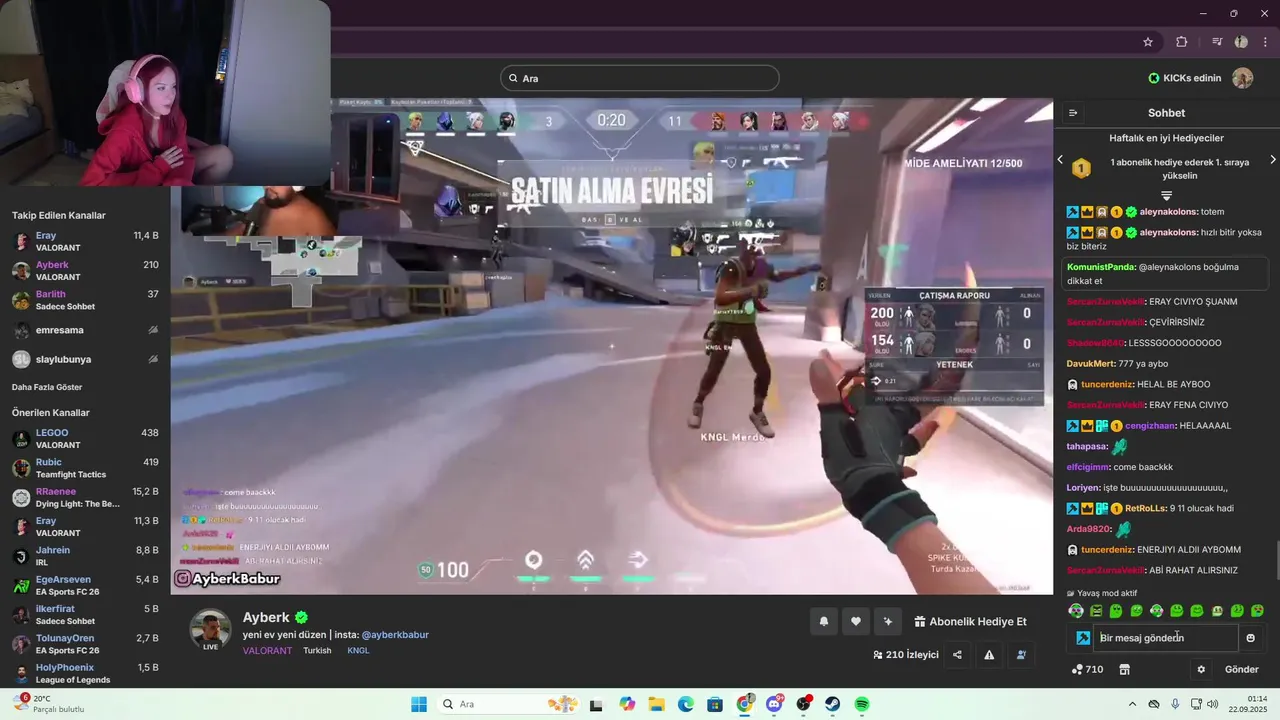Open File Explorer from the taskbar
Screen dimensions: 1280x720
click(x=656, y=704)
